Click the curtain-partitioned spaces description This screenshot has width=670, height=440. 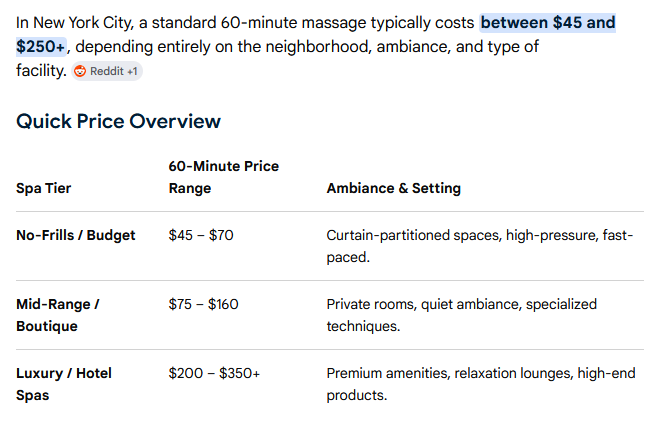tap(479, 246)
